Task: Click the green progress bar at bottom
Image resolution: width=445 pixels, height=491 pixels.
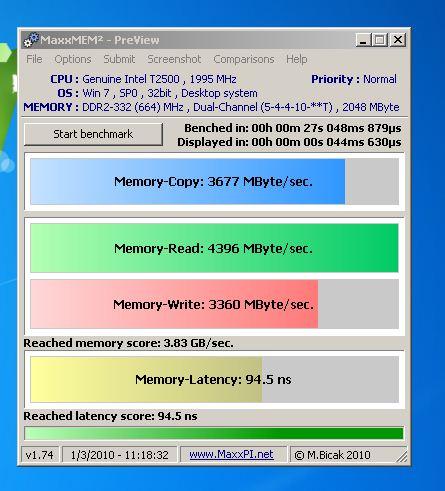Action: point(214,433)
